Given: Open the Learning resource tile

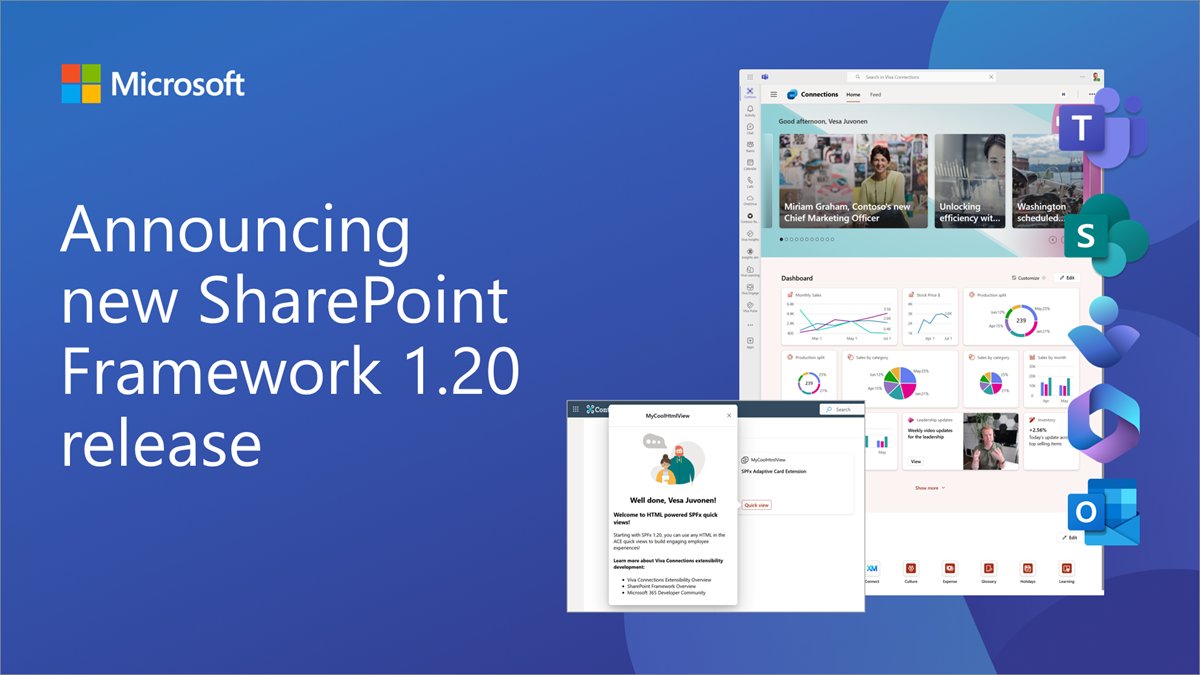Looking at the screenshot, I should coord(1067,570).
